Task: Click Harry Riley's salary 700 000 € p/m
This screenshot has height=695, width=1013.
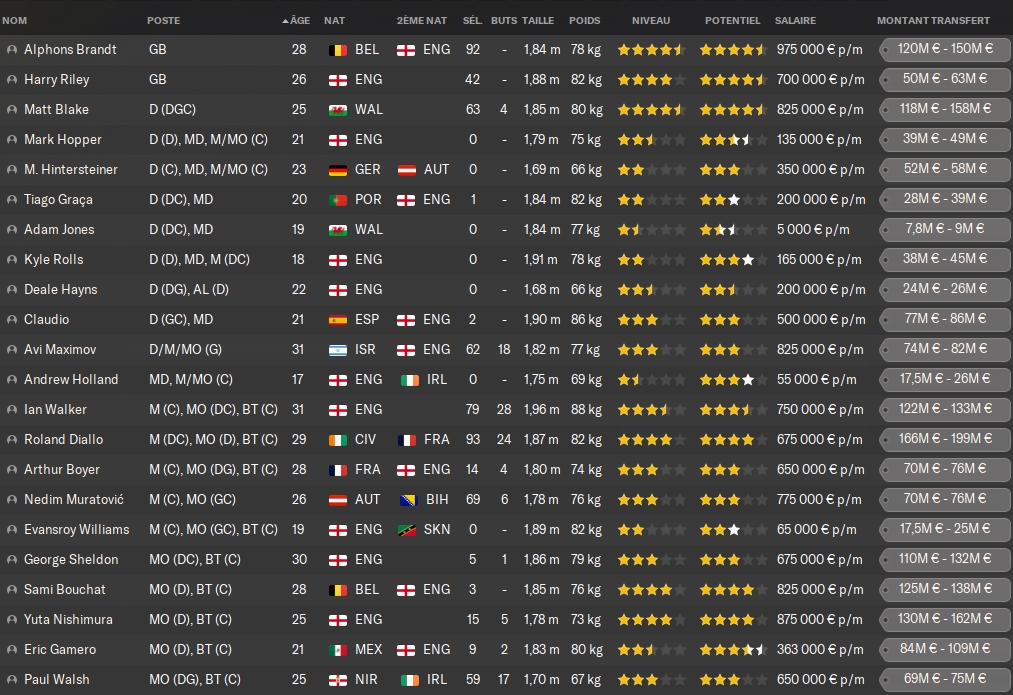Action: pyautogui.click(x=820, y=79)
